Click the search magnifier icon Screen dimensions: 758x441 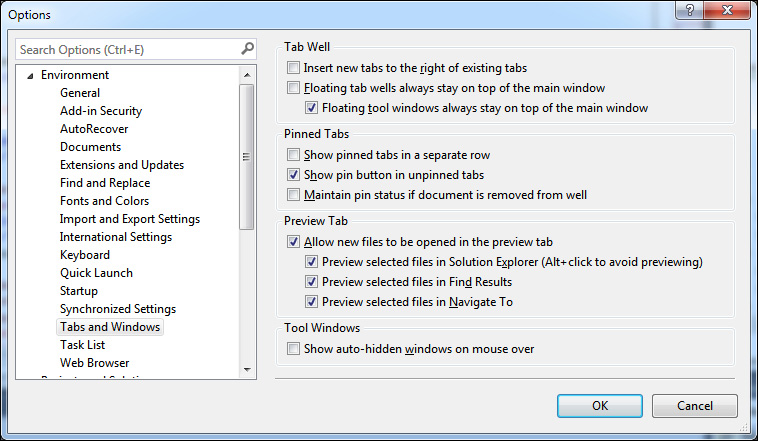coord(247,49)
